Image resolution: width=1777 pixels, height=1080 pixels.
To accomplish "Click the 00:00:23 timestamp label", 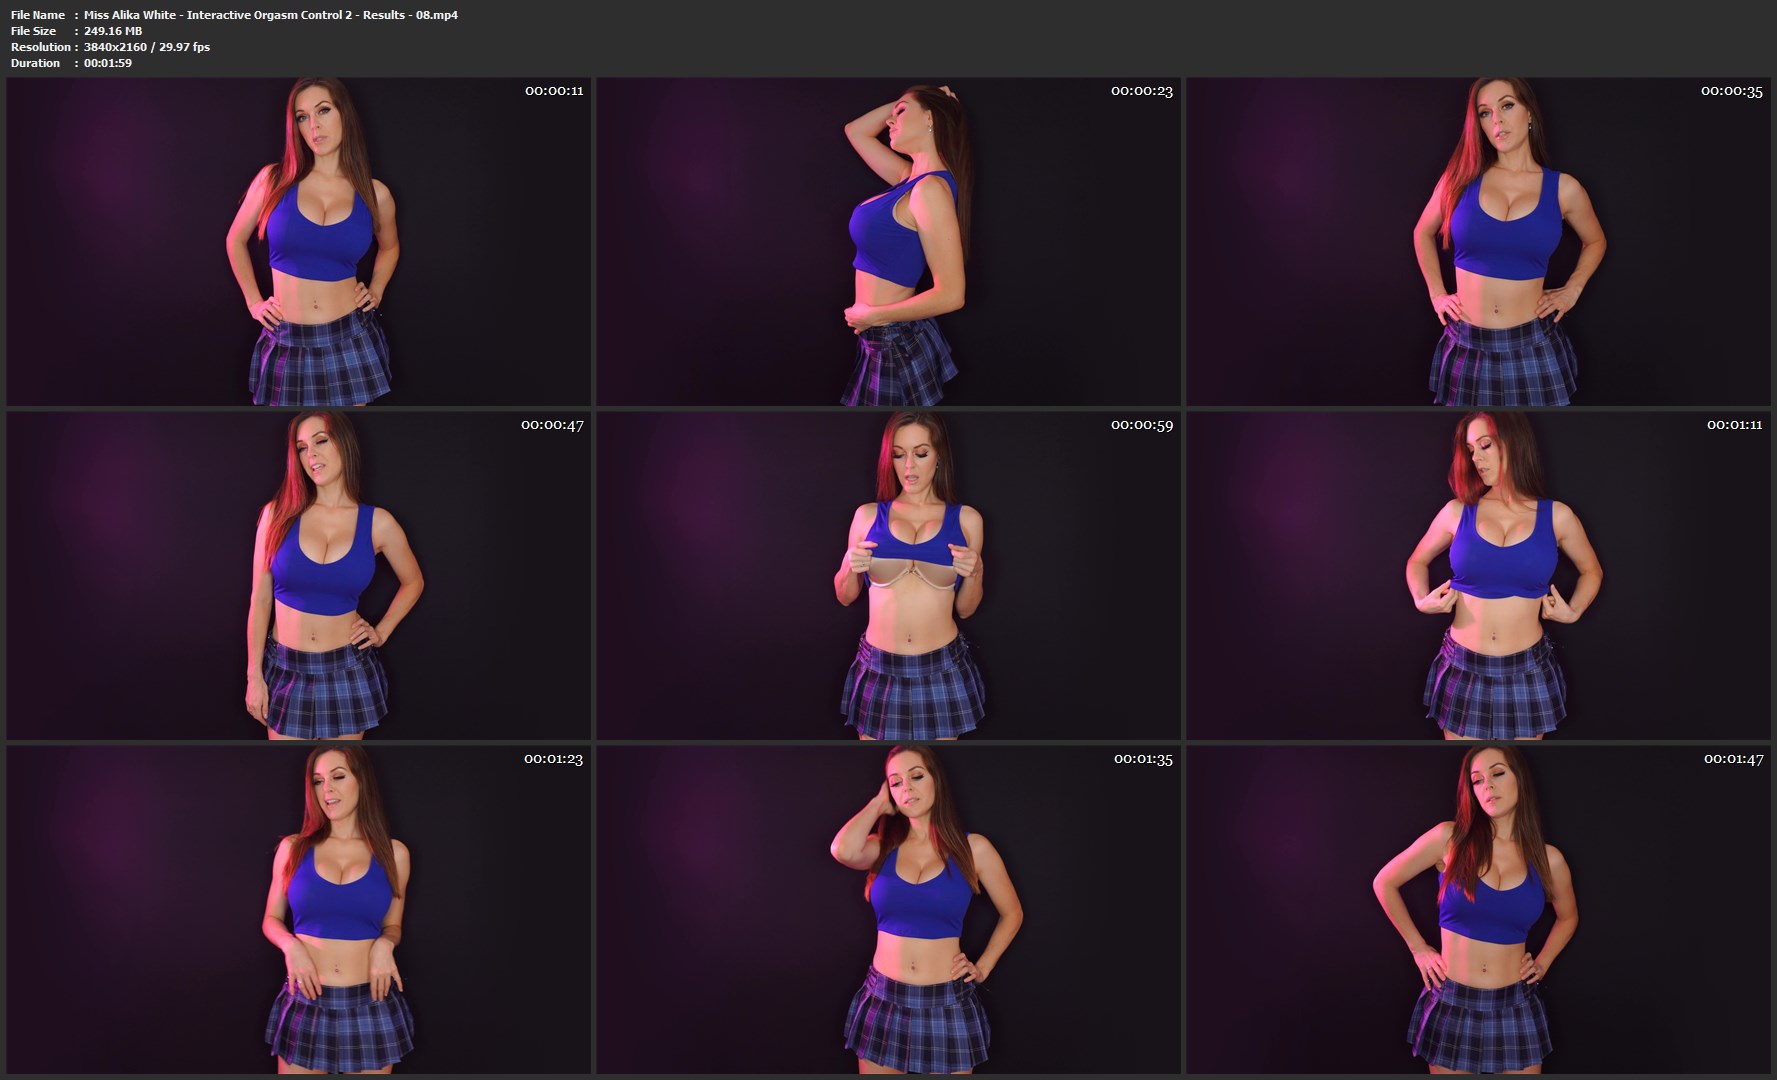I will click(1141, 91).
